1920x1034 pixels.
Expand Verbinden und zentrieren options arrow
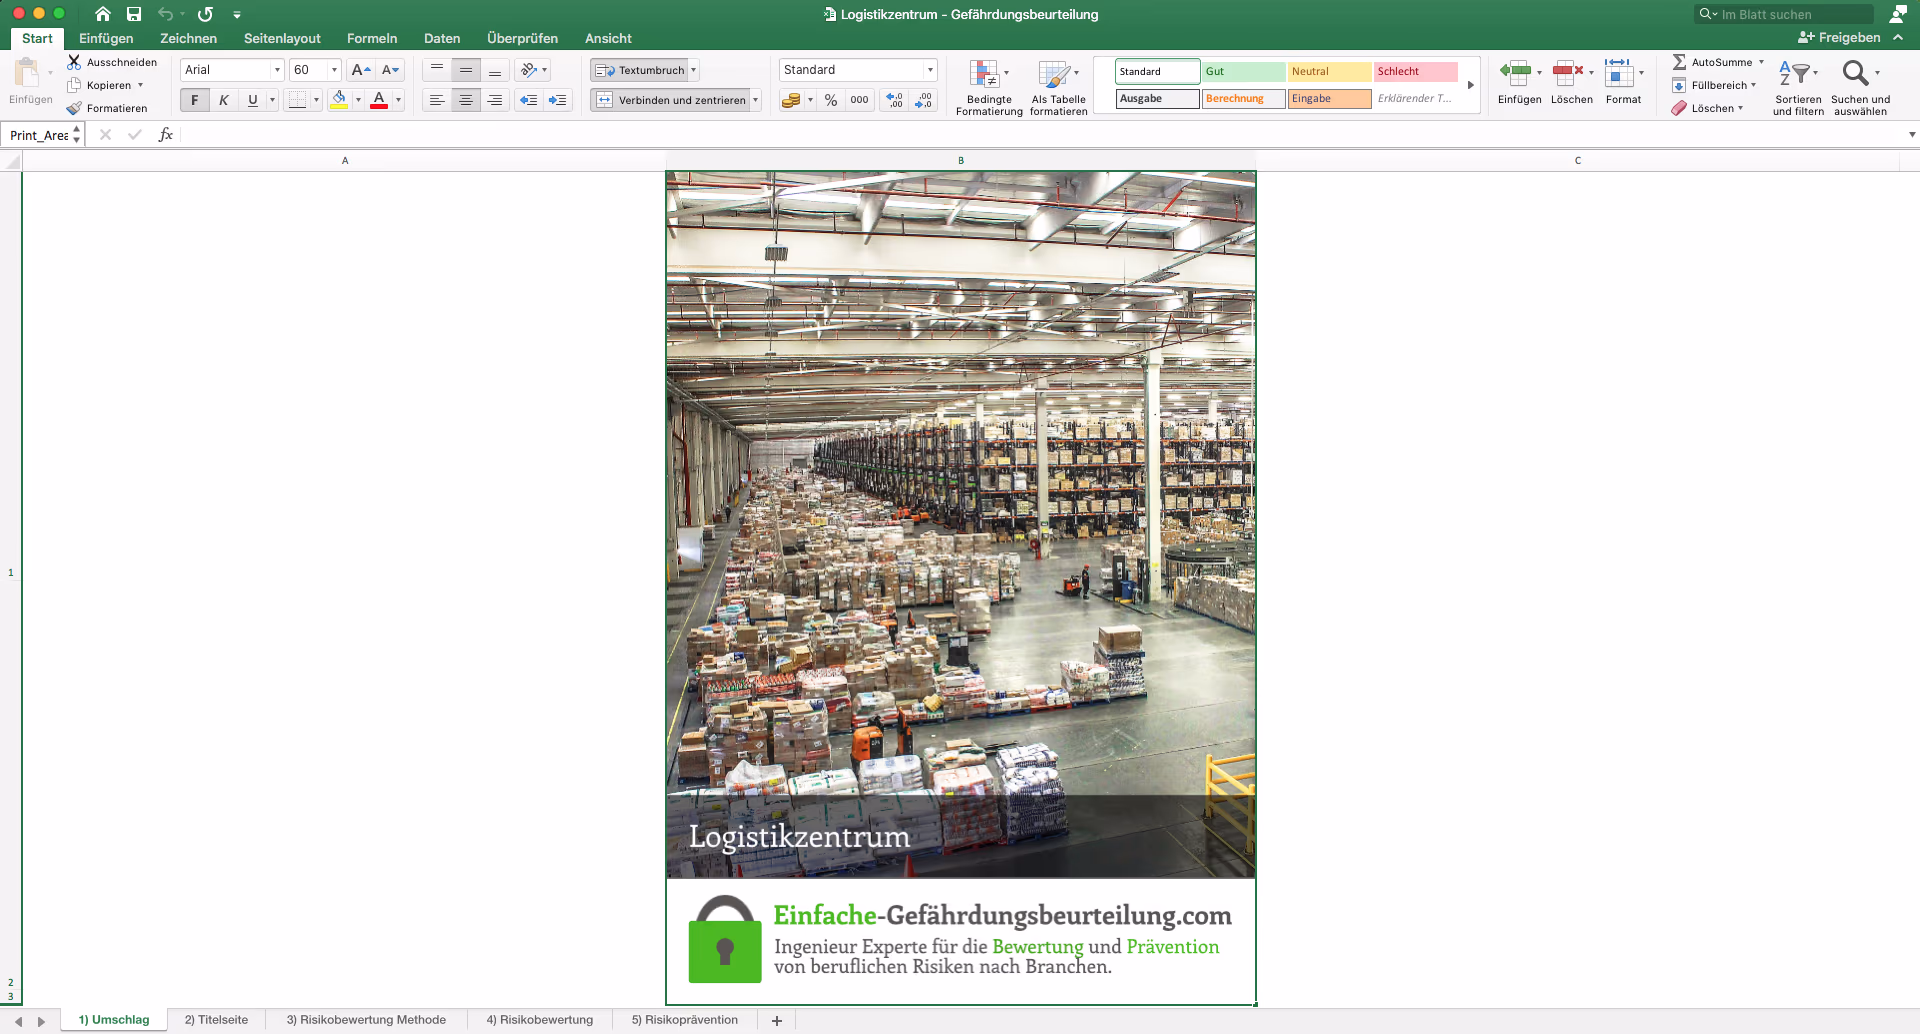(756, 100)
